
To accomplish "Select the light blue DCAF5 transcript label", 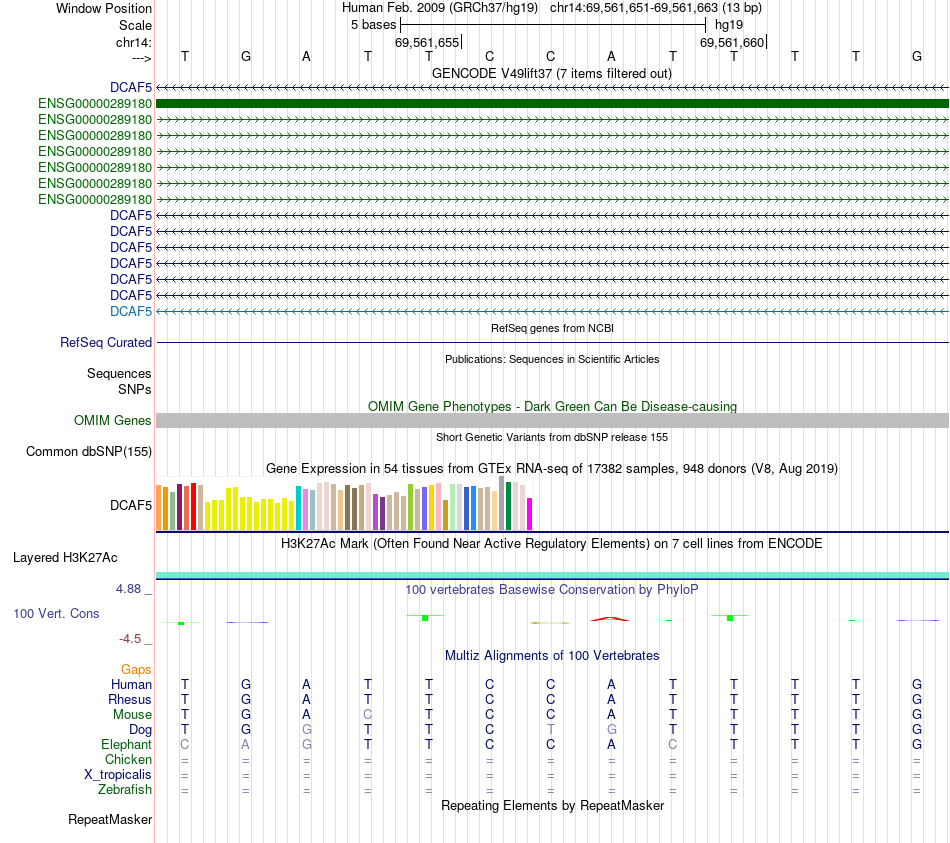I will point(131,312).
